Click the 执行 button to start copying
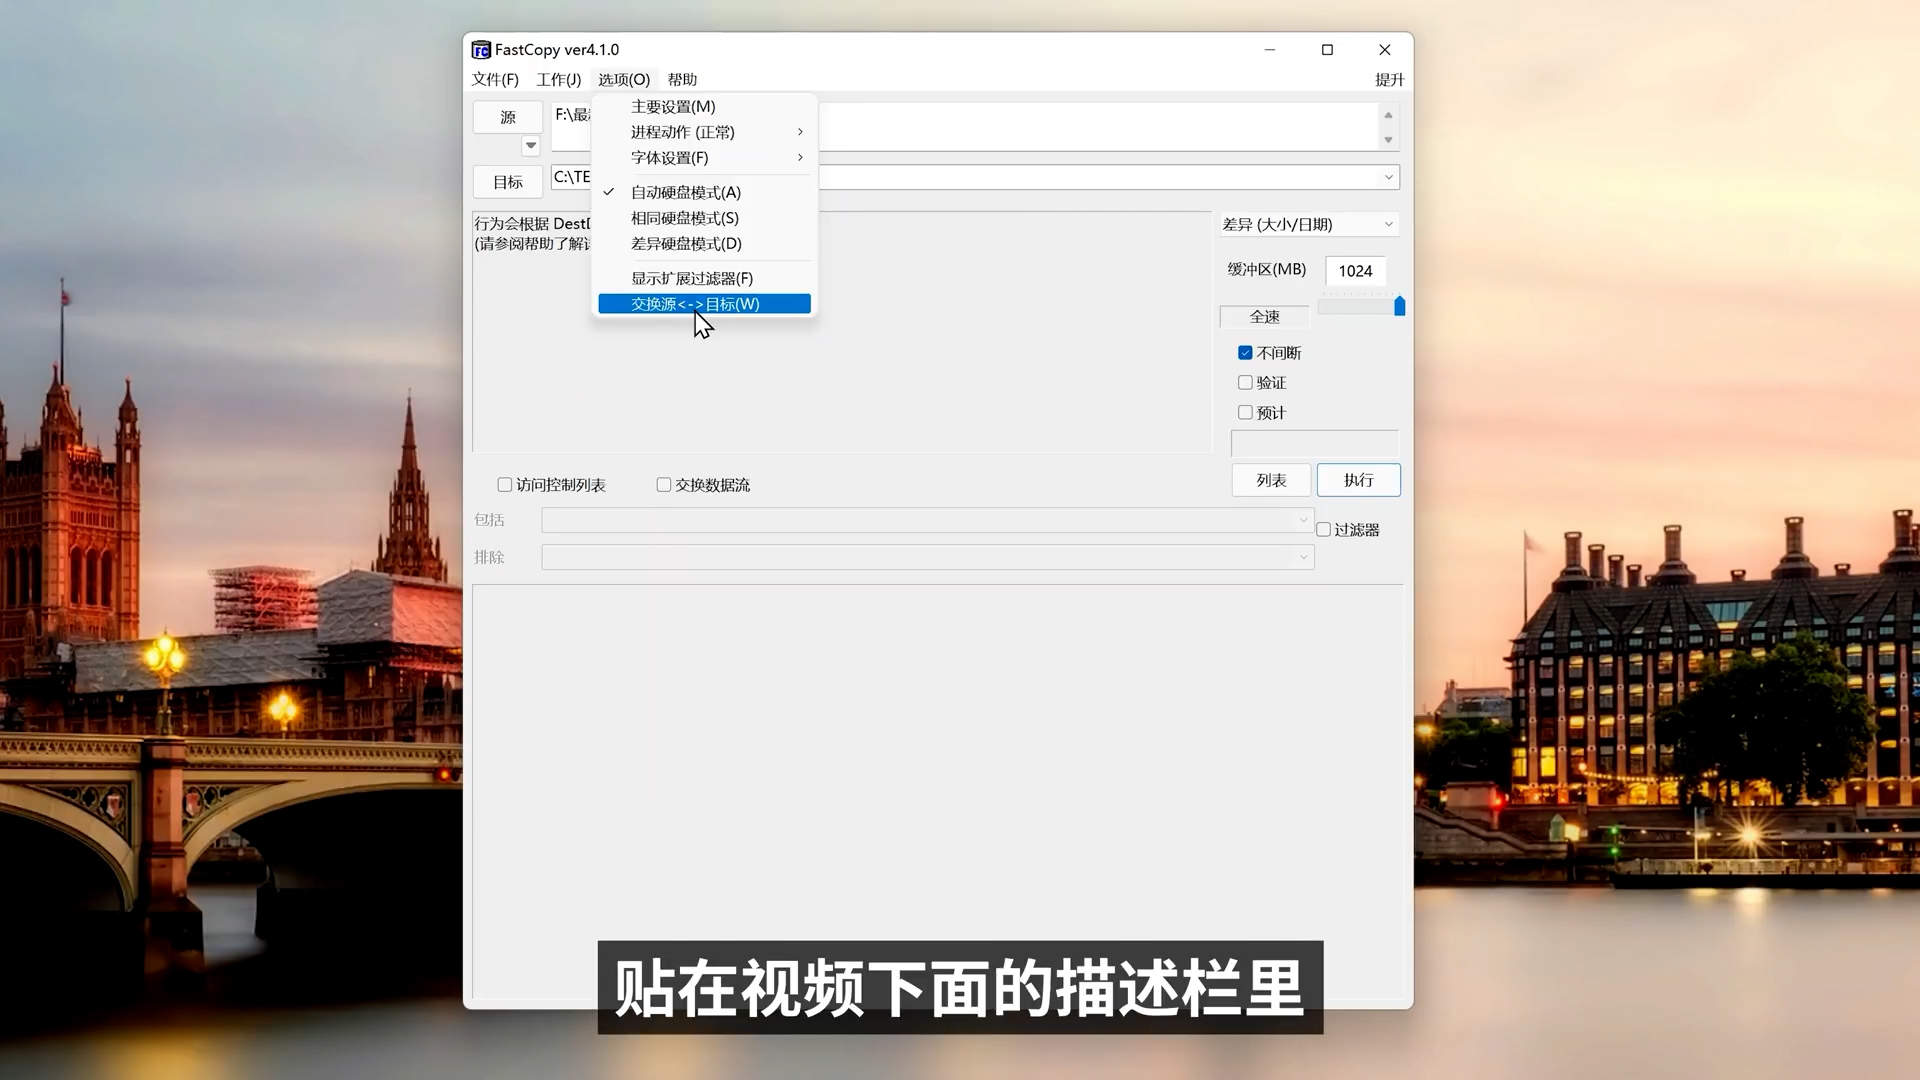 pyautogui.click(x=1358, y=480)
